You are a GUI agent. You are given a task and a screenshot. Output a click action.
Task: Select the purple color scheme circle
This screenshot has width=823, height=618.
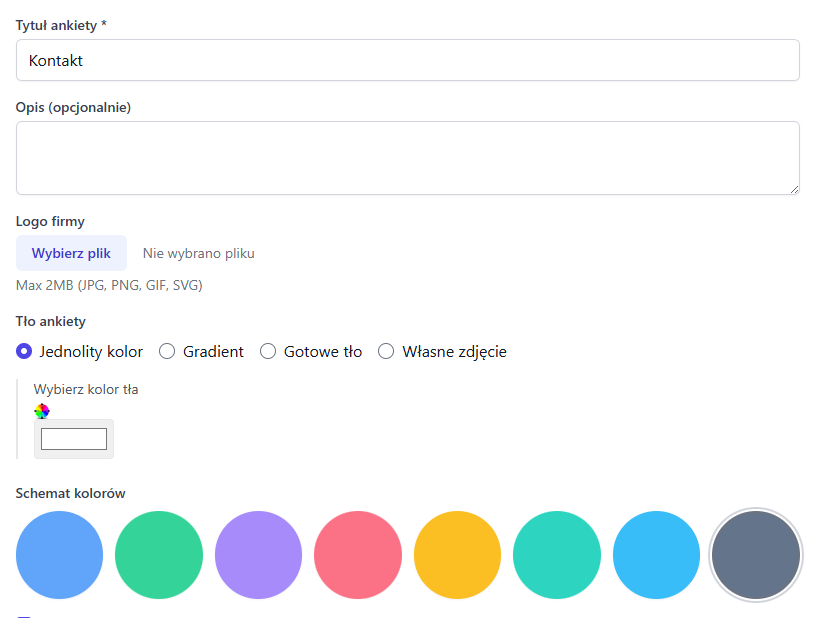tap(258, 555)
